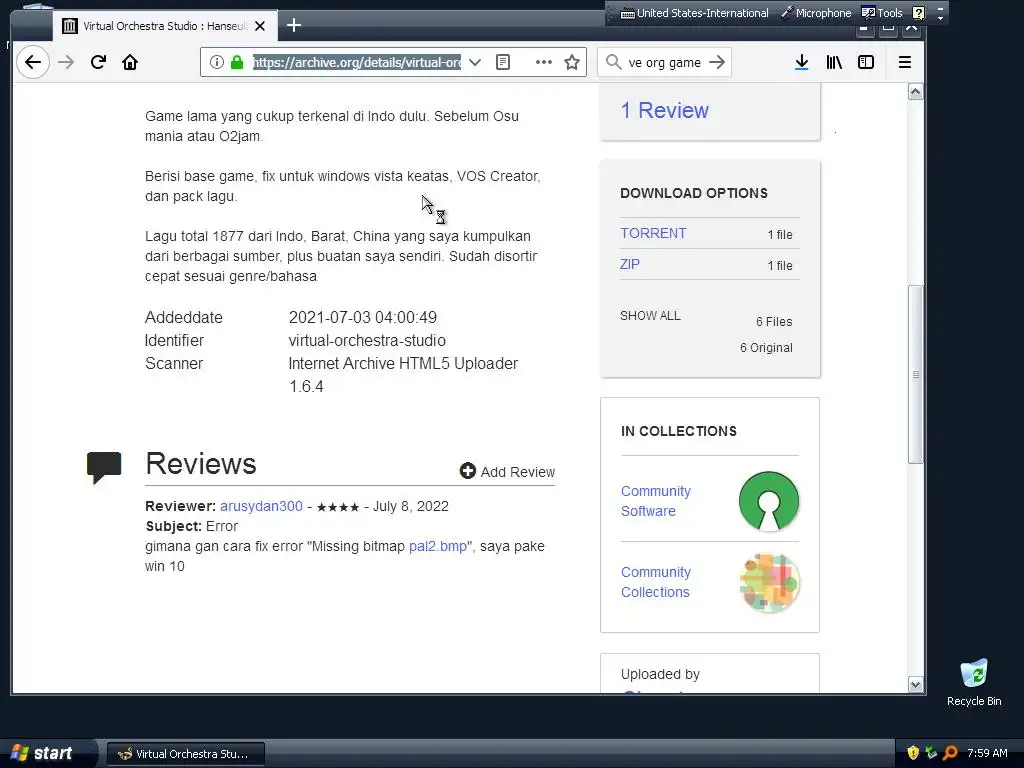The width and height of the screenshot is (1024, 768).
Task: Click the '6 Files' count text
Action: (774, 322)
